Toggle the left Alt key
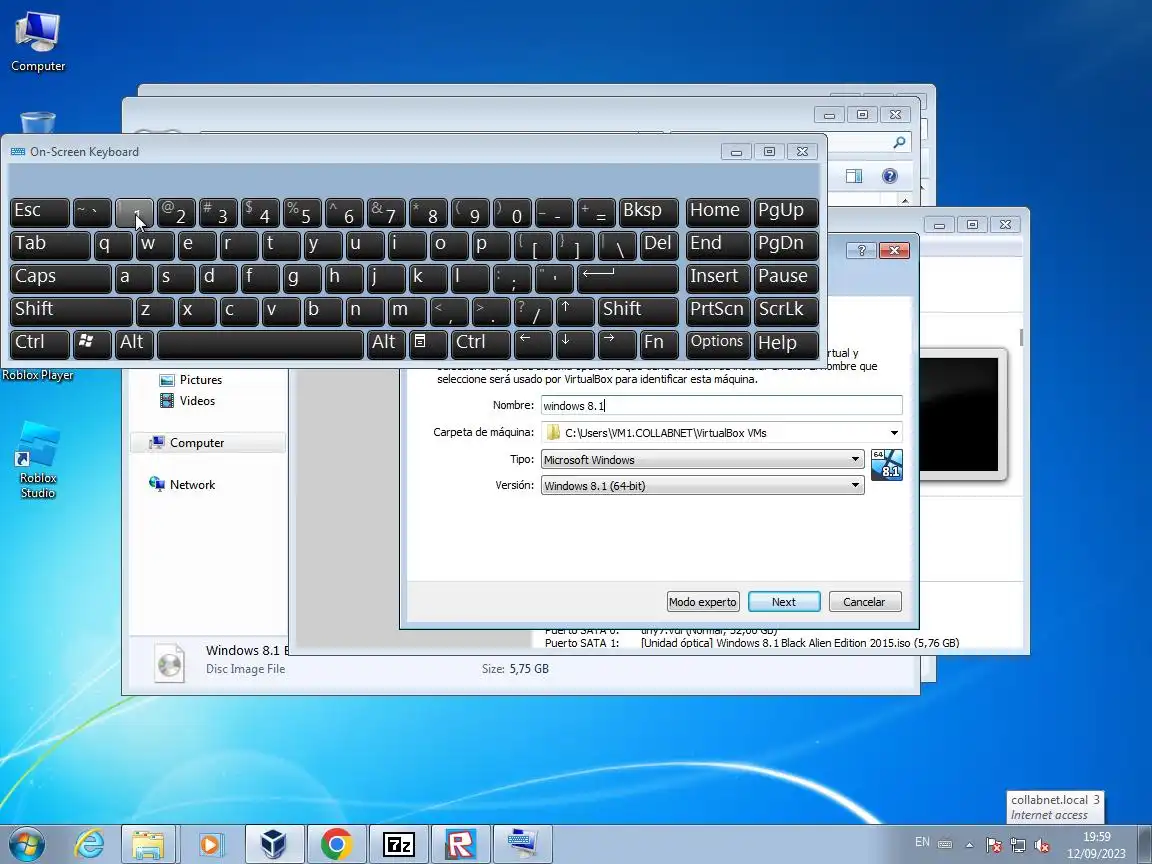 point(134,345)
